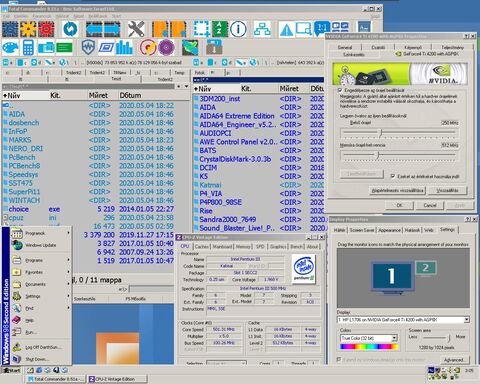Click the green card toolbar icon
This screenshot has height=384, width=480.
(x=64, y=48)
